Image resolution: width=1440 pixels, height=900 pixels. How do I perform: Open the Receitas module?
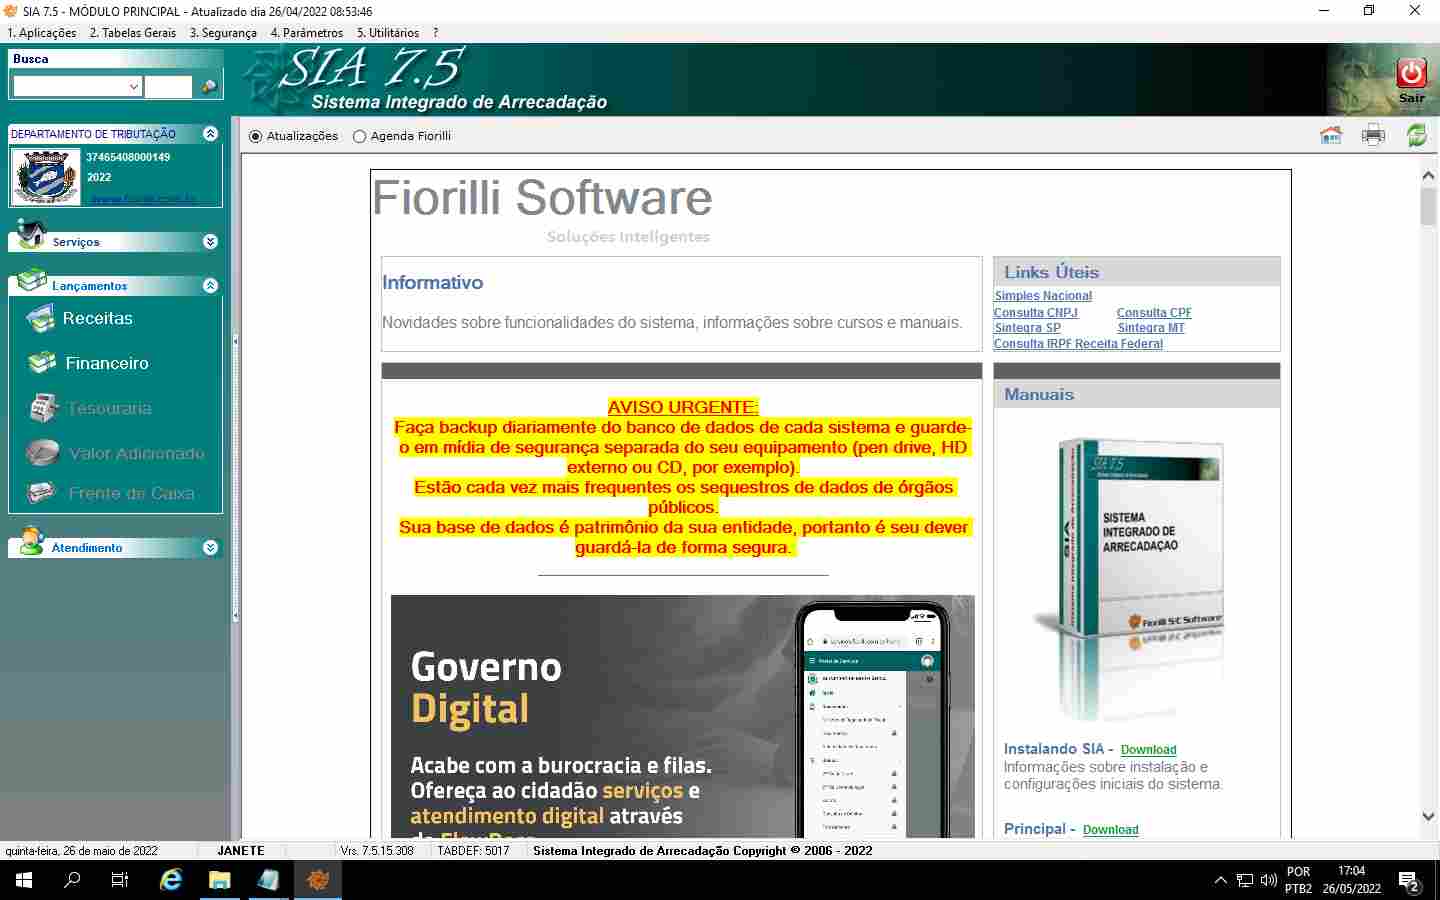(x=97, y=318)
